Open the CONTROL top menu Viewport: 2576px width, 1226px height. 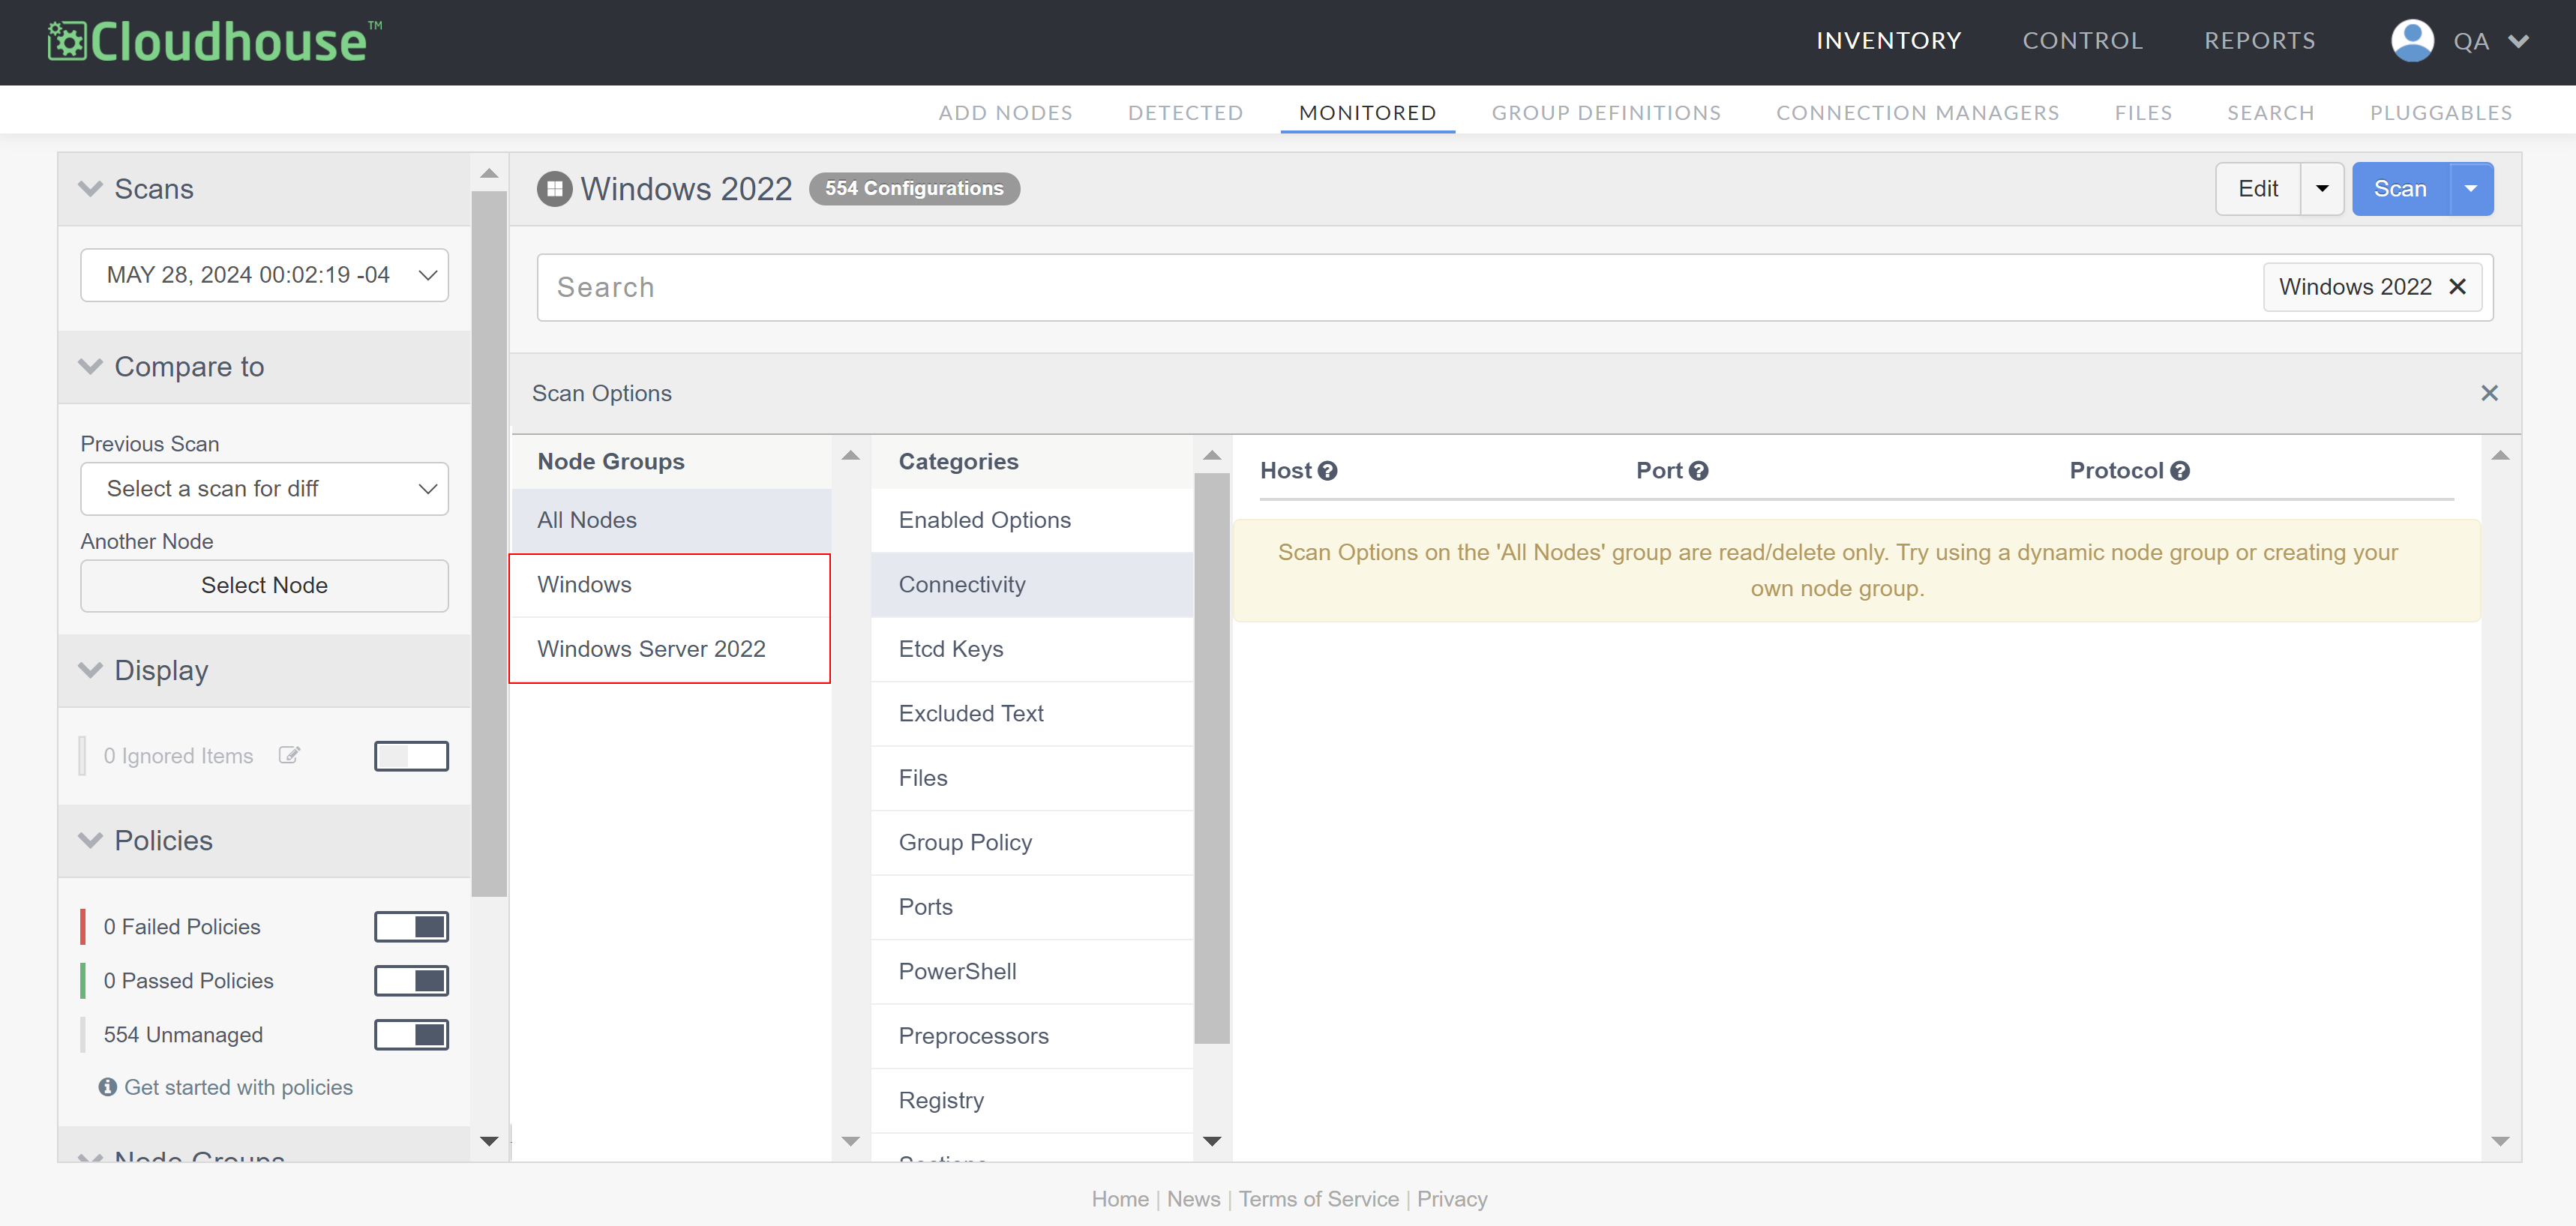pyautogui.click(x=2082, y=41)
